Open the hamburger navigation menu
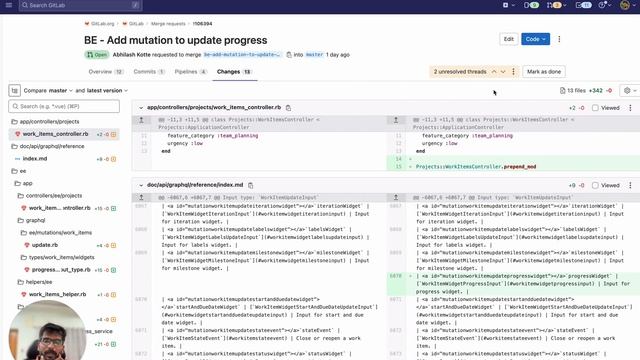The height and width of the screenshot is (360, 640). [9, 5]
